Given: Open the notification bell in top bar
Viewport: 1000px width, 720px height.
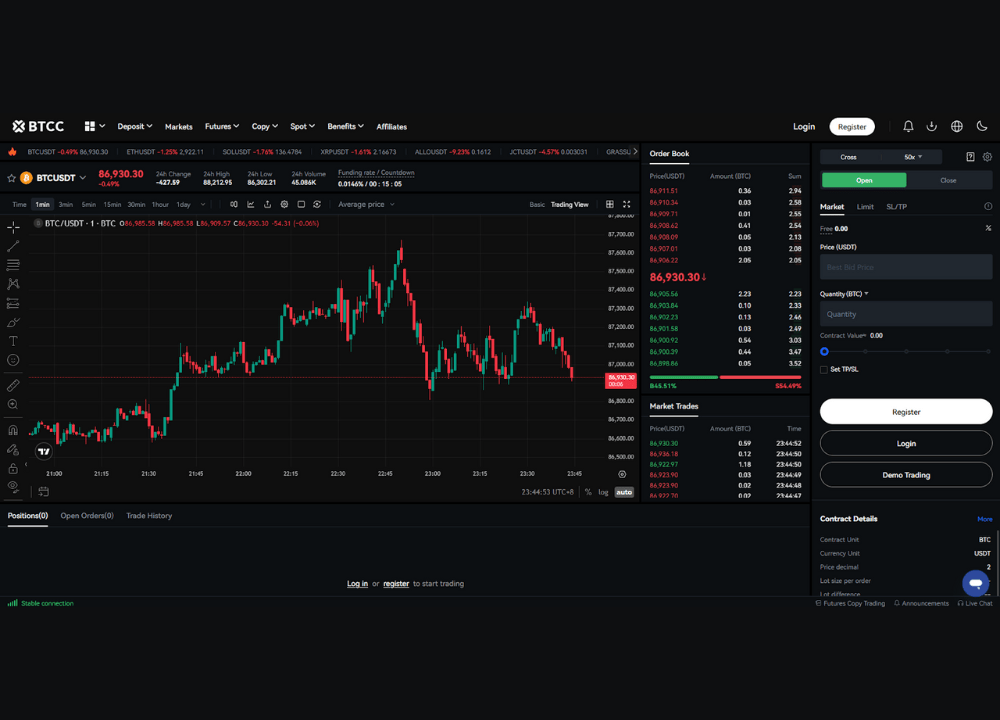Looking at the screenshot, I should (908, 126).
